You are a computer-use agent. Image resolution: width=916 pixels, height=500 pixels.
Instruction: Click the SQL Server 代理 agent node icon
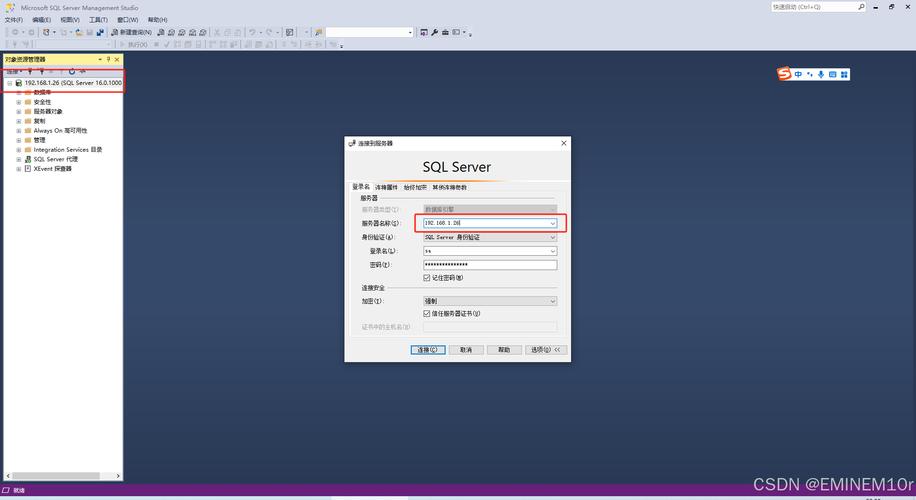[x=27, y=159]
